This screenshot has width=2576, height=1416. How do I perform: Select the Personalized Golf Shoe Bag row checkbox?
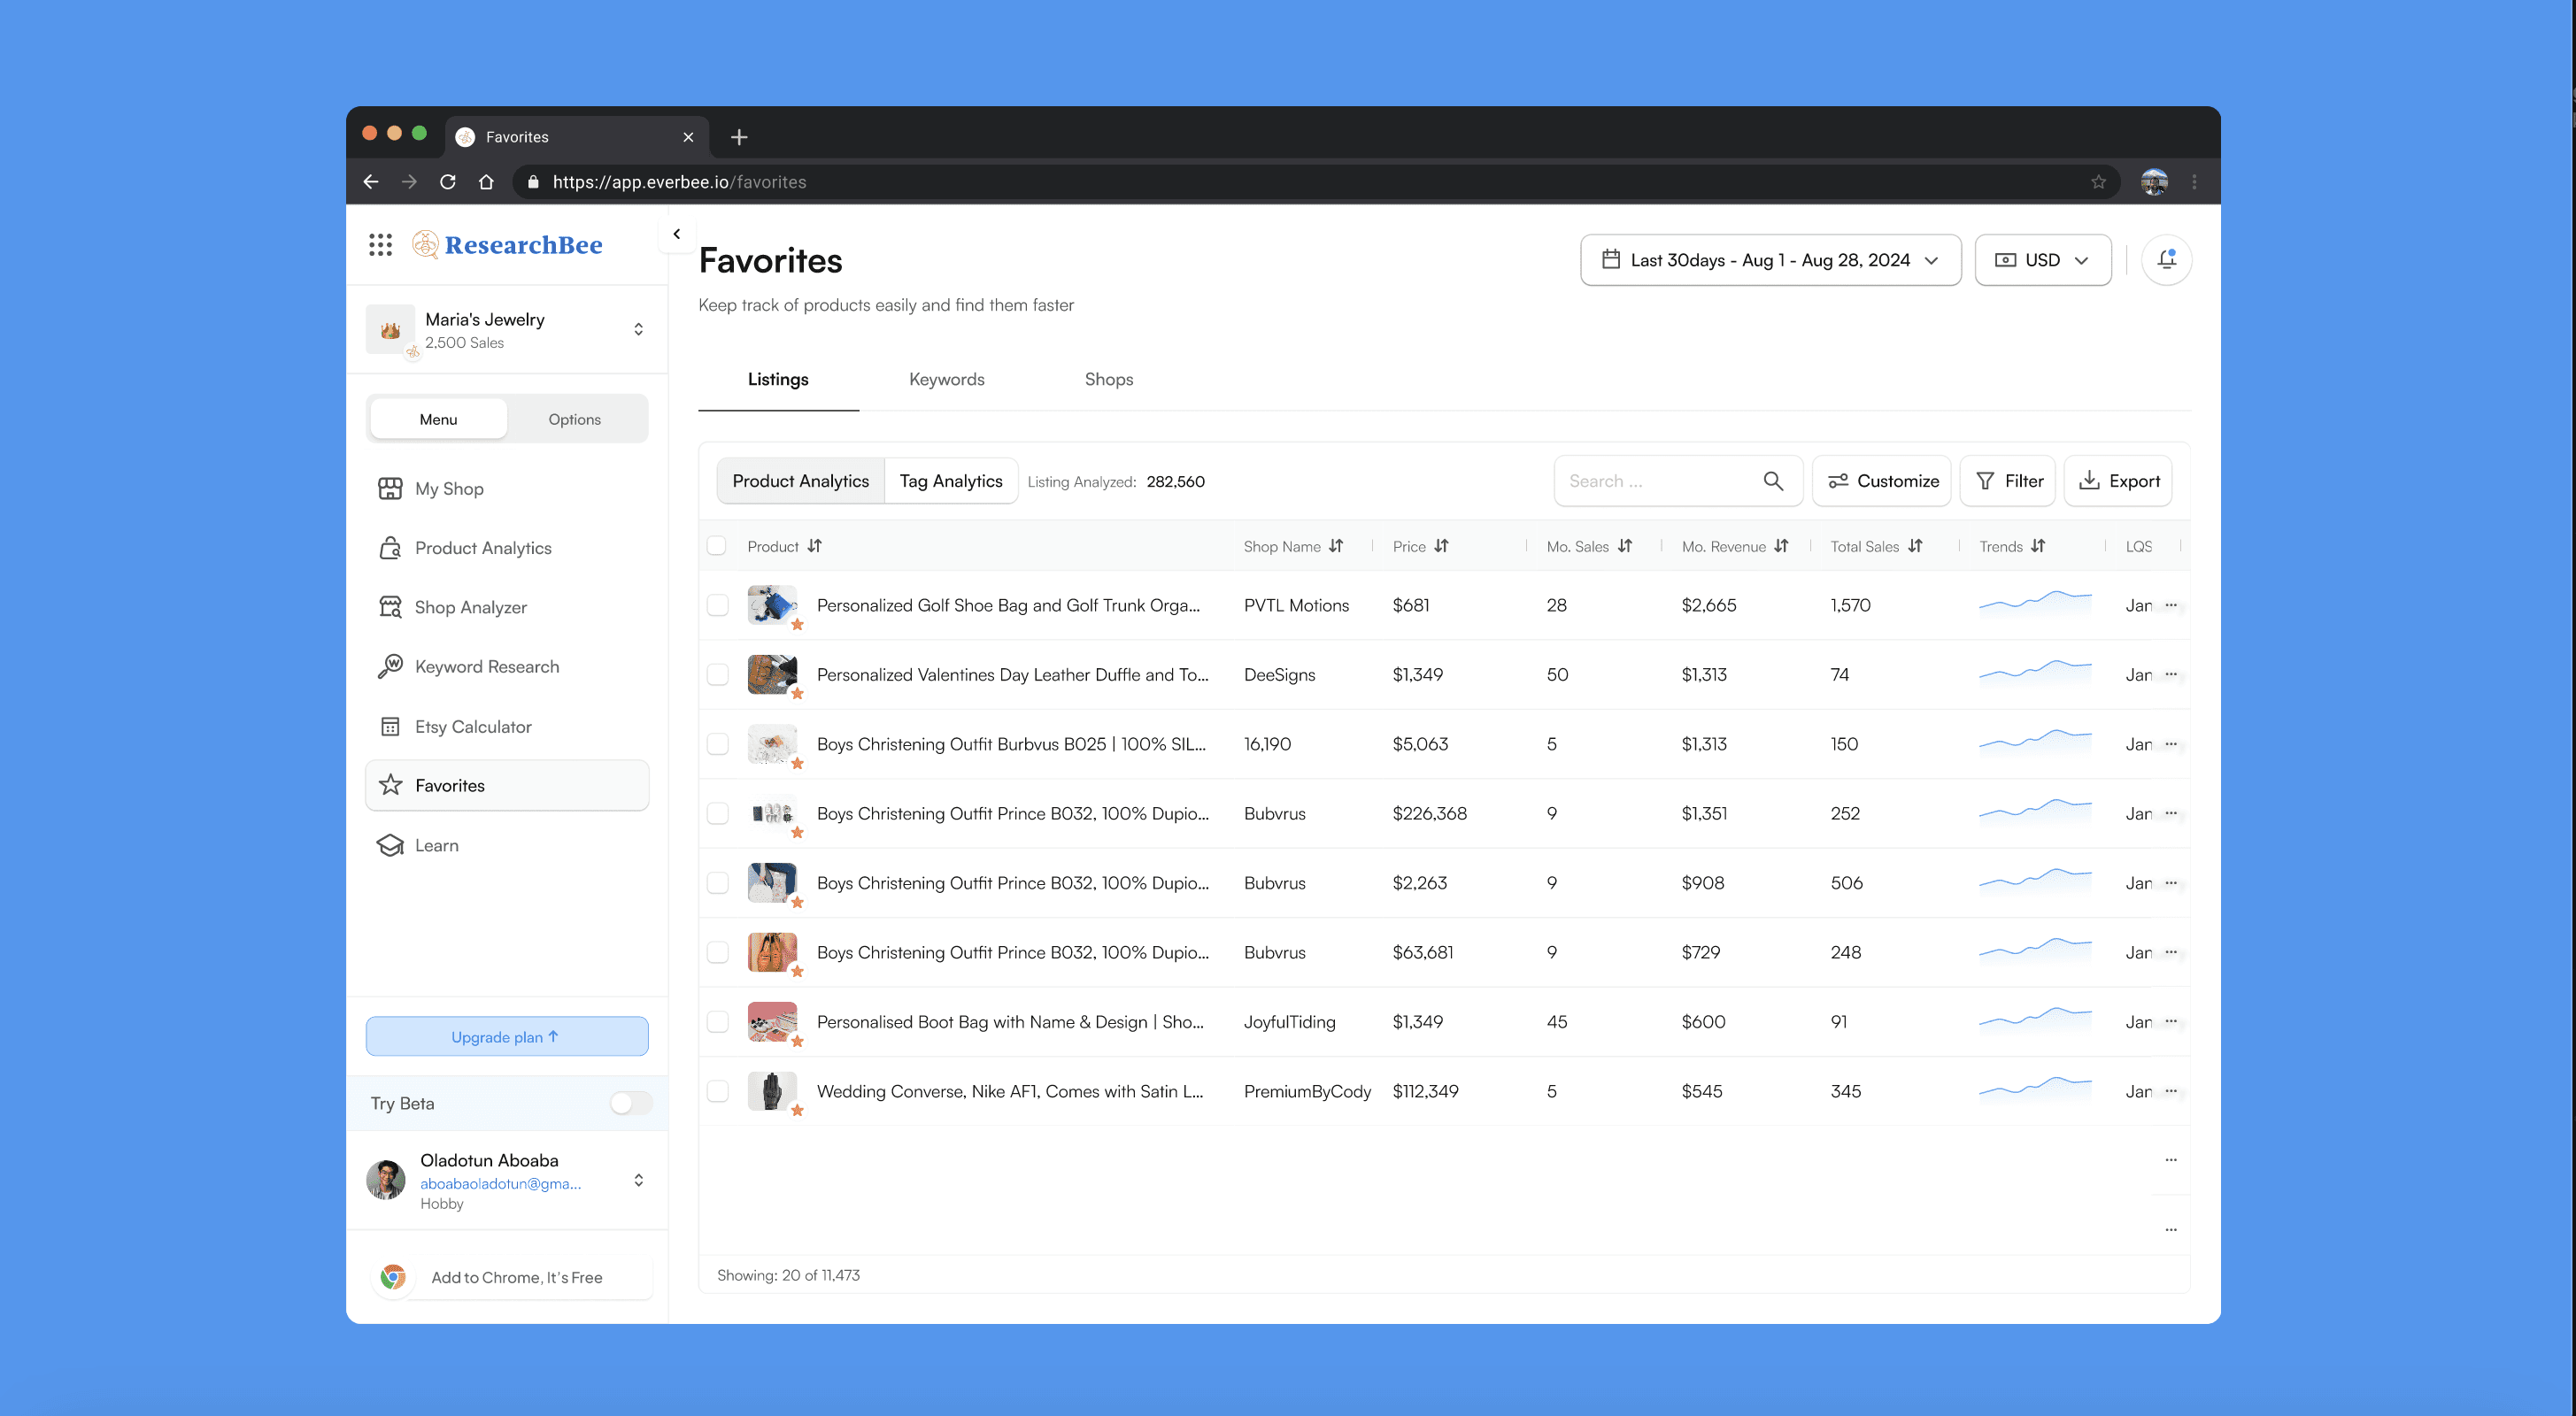point(717,605)
